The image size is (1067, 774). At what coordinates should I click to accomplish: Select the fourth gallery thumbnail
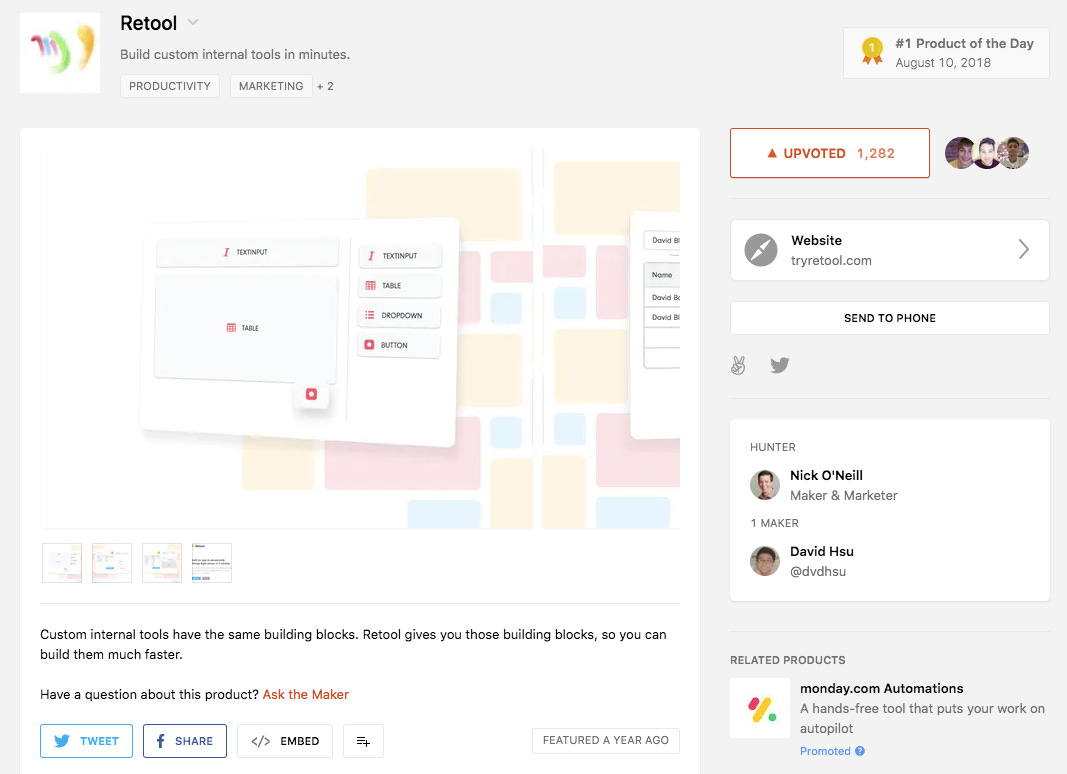[212, 563]
